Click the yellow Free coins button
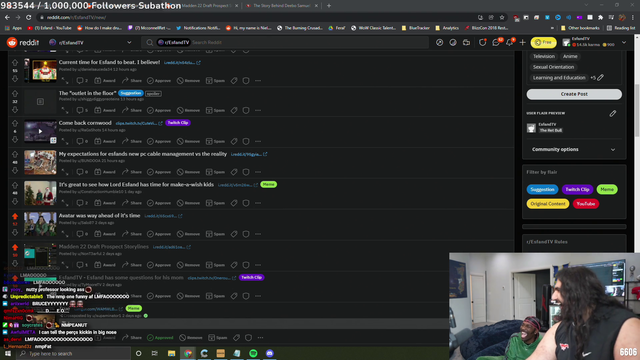Viewport: 640px width, 360px height. click(x=543, y=42)
